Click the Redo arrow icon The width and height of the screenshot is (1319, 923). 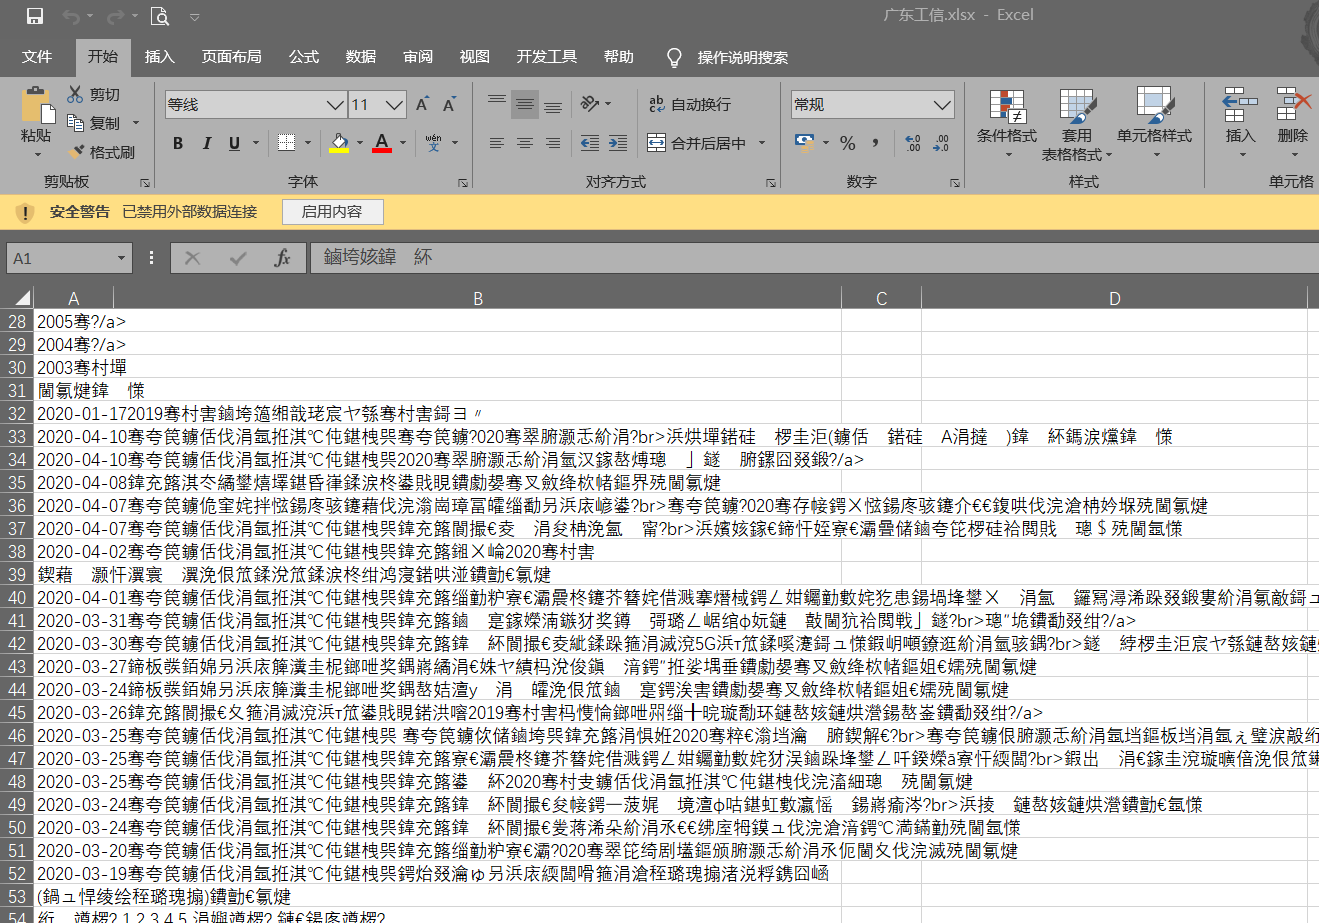(115, 16)
